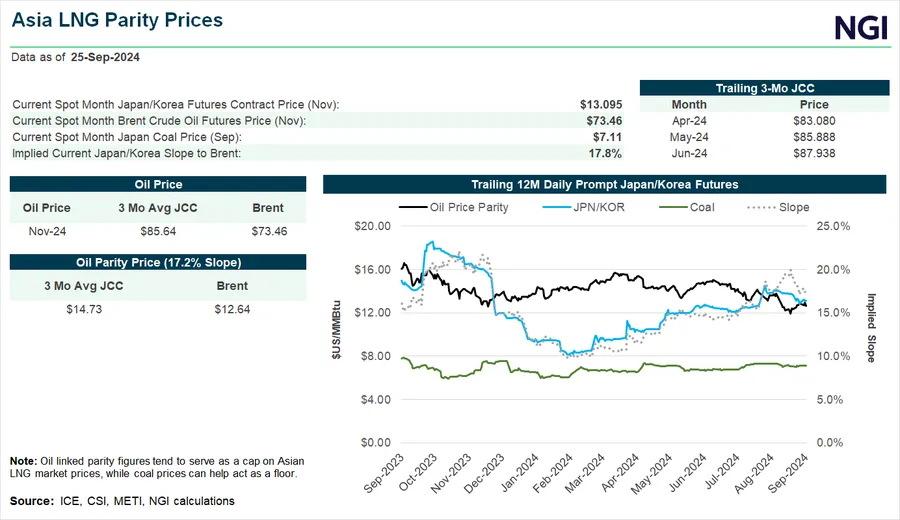This screenshot has width=900, height=520.
Task: Select the Apr-24 row in JCC table
Action: (x=689, y=121)
